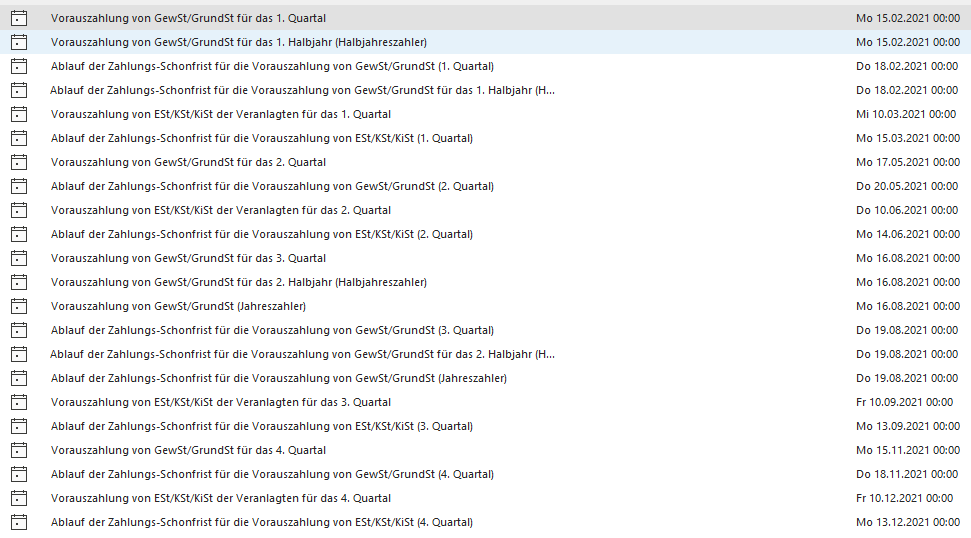
Task: Select calendar icon for GewSt/GrundSt 2. Quartal Vorauszahlung
Action: 18,162
